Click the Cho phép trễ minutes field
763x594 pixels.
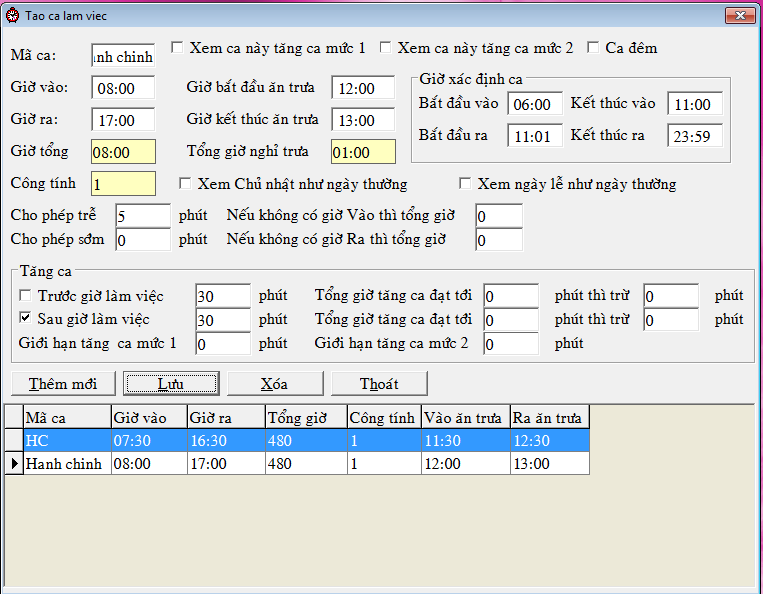[143, 216]
